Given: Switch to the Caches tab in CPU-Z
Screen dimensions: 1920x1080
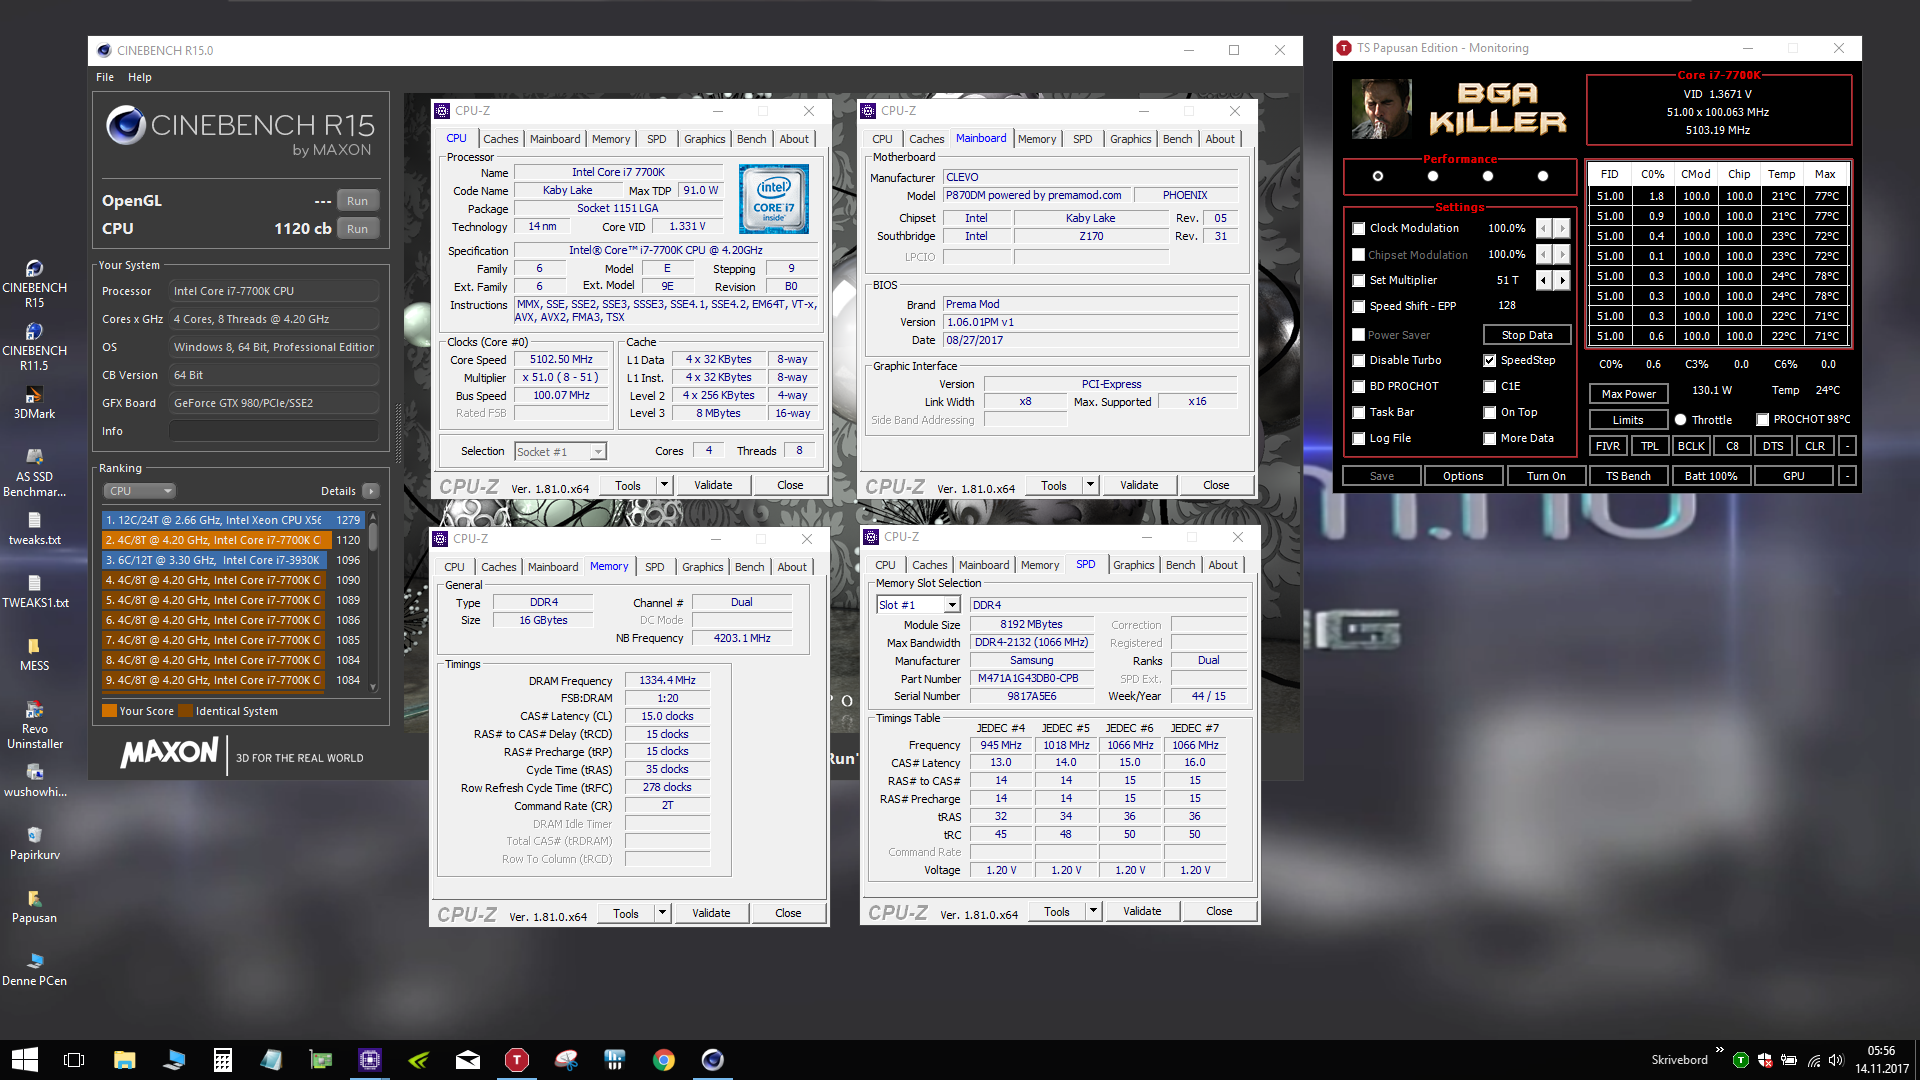Looking at the screenshot, I should tap(500, 139).
